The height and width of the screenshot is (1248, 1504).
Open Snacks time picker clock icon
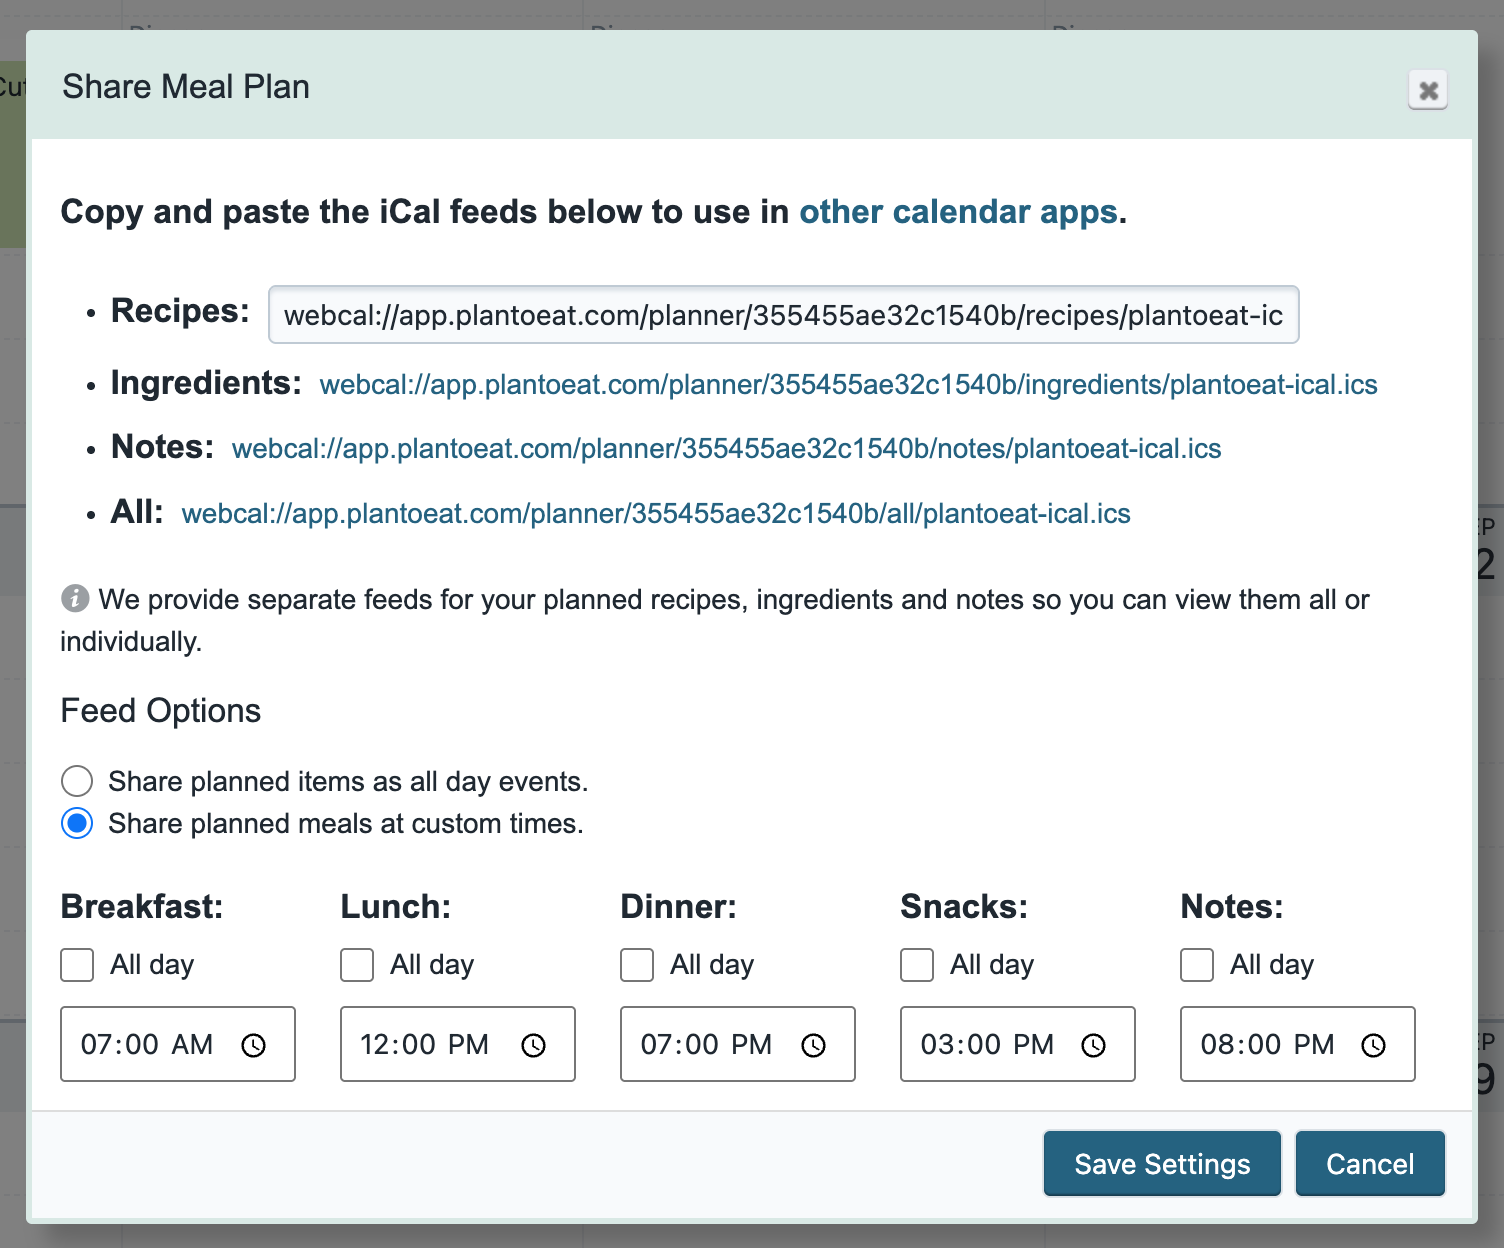[1094, 1045]
